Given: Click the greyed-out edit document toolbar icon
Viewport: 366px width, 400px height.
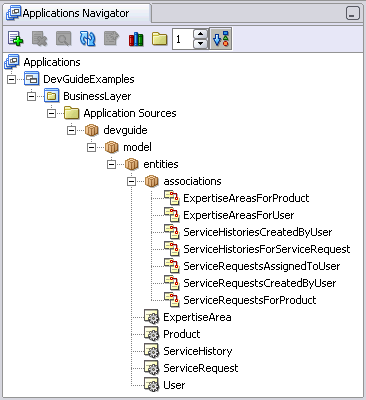Looking at the screenshot, I should coord(111,39).
